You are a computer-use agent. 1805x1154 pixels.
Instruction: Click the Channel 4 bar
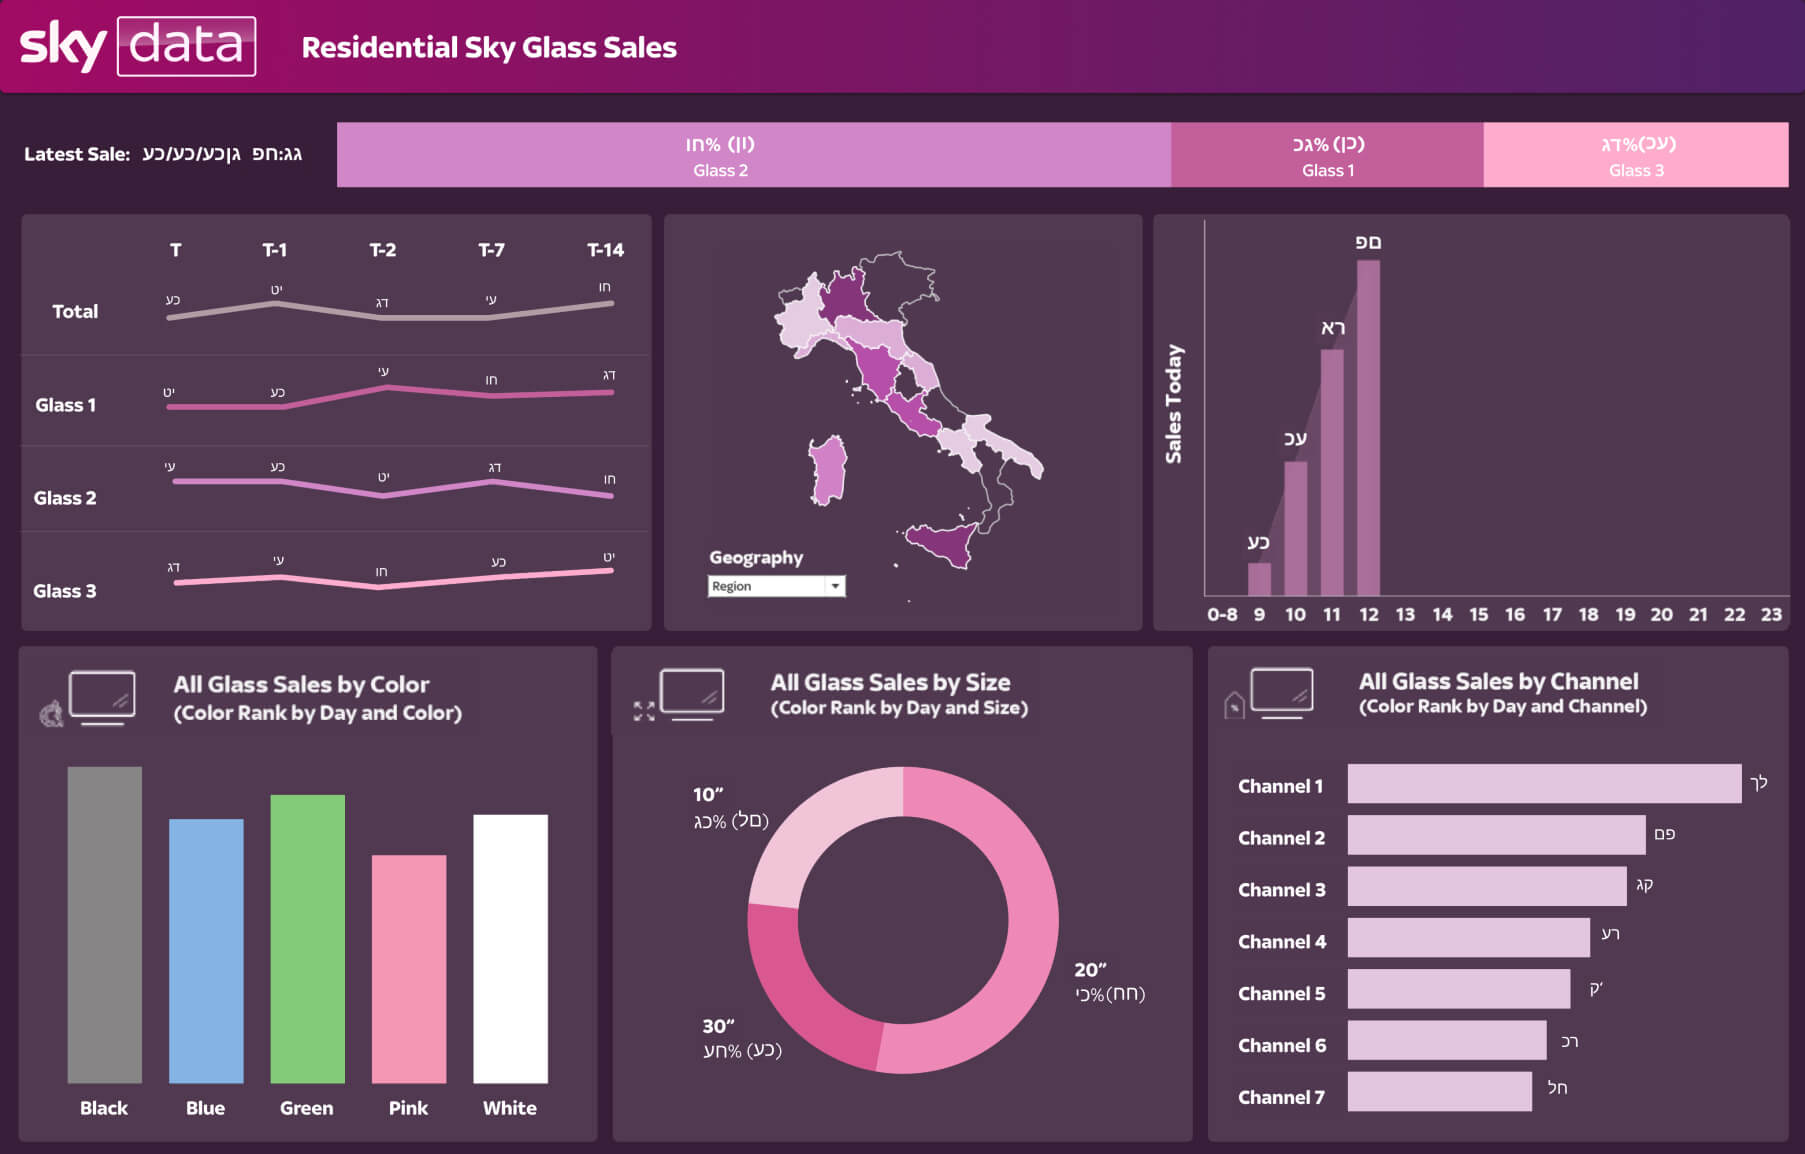click(x=1469, y=938)
